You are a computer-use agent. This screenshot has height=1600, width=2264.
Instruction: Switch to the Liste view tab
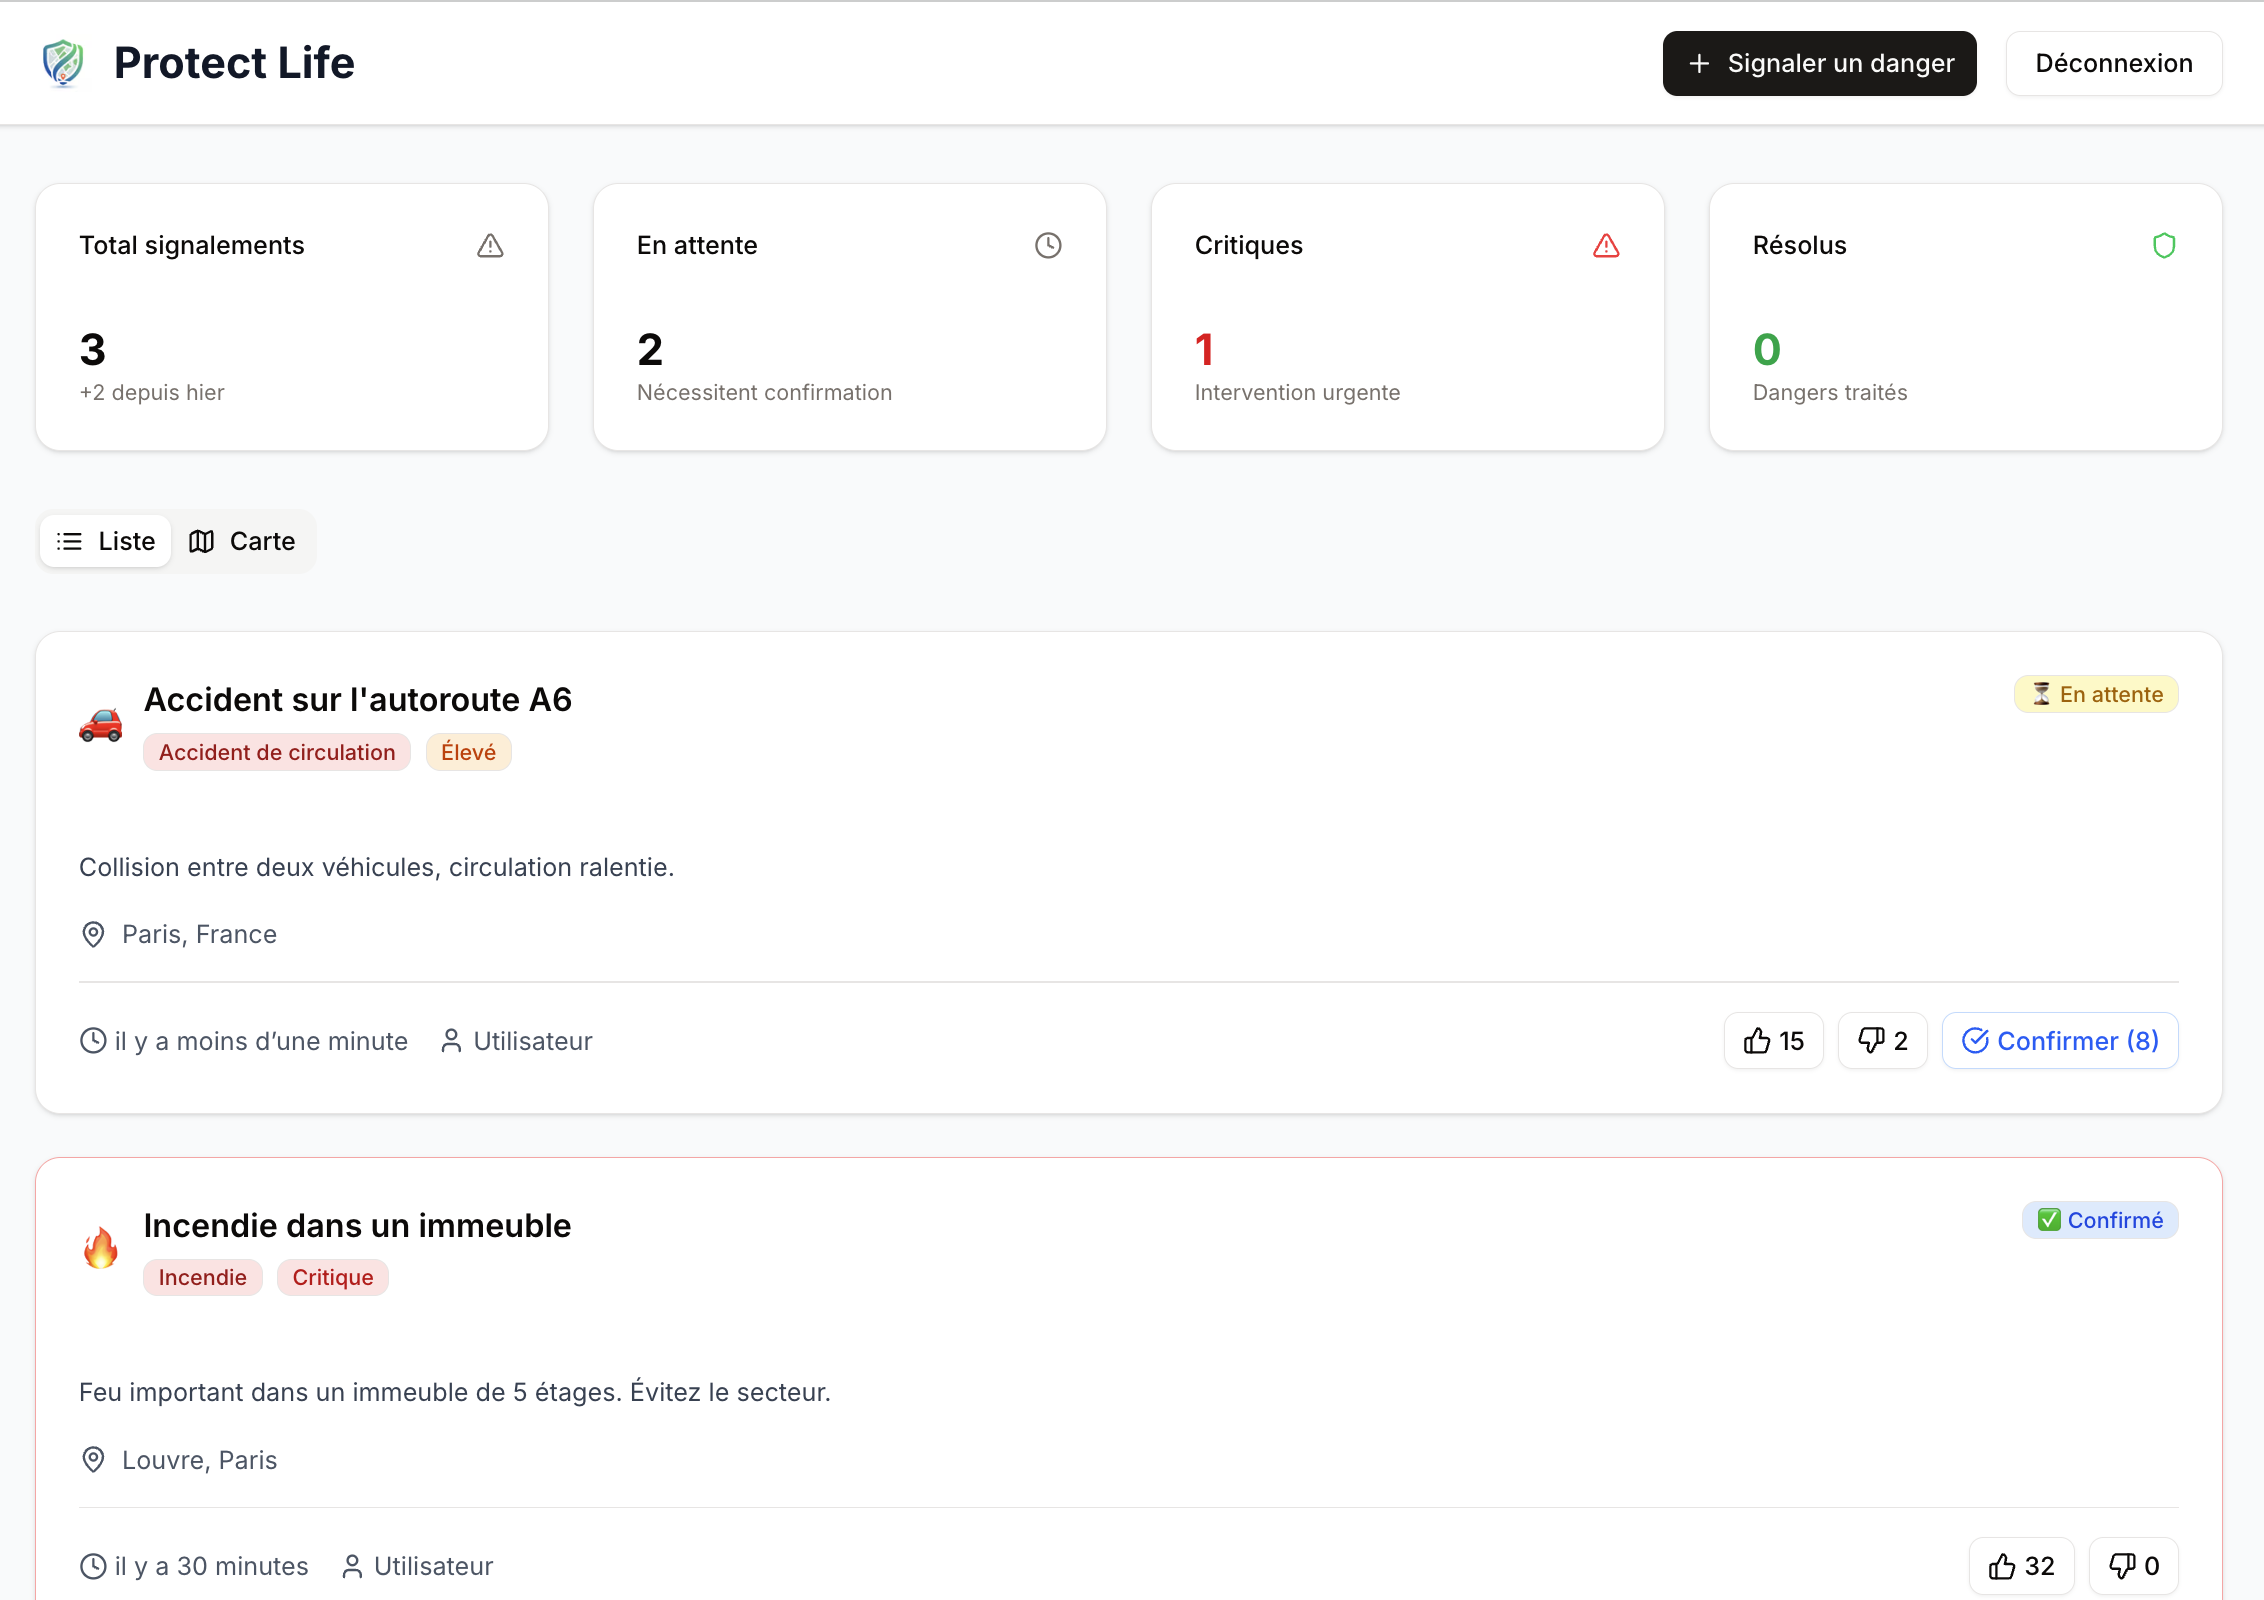[106, 541]
